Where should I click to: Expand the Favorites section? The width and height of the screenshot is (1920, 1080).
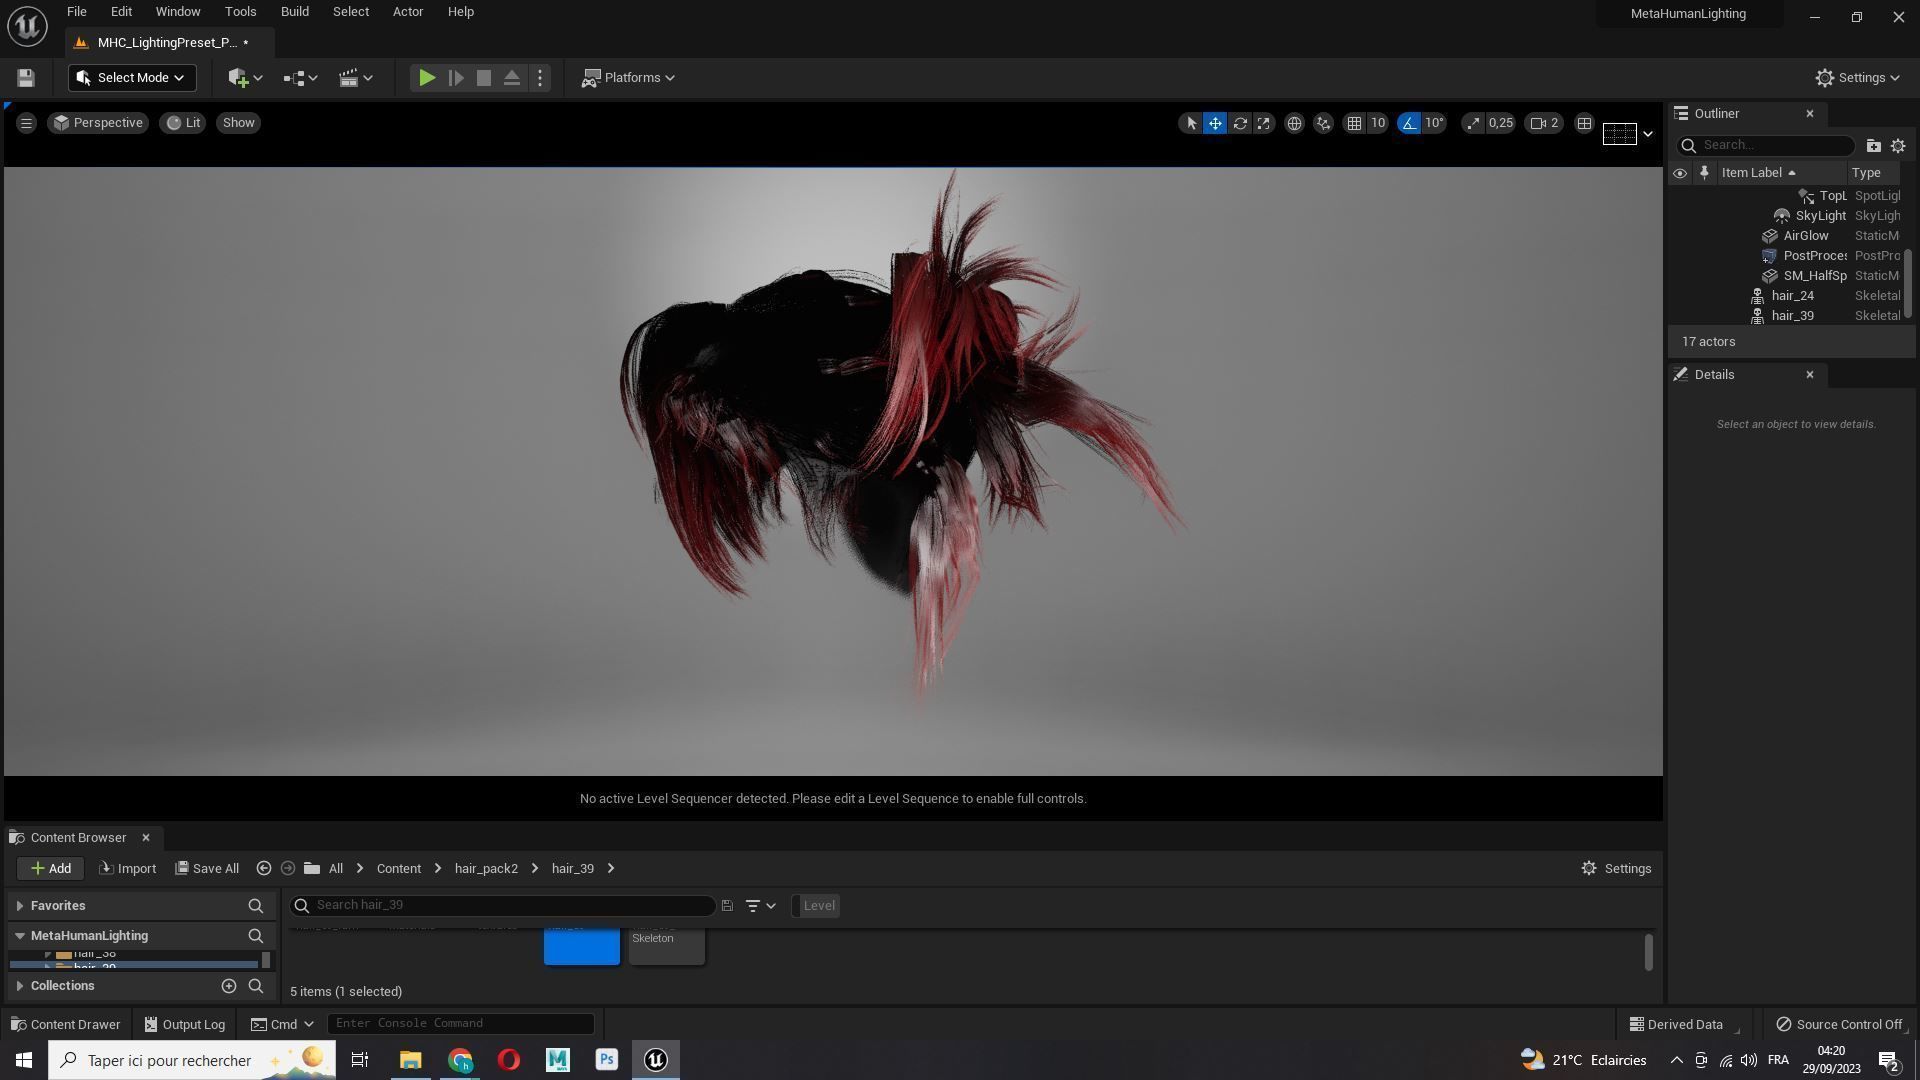[20, 906]
